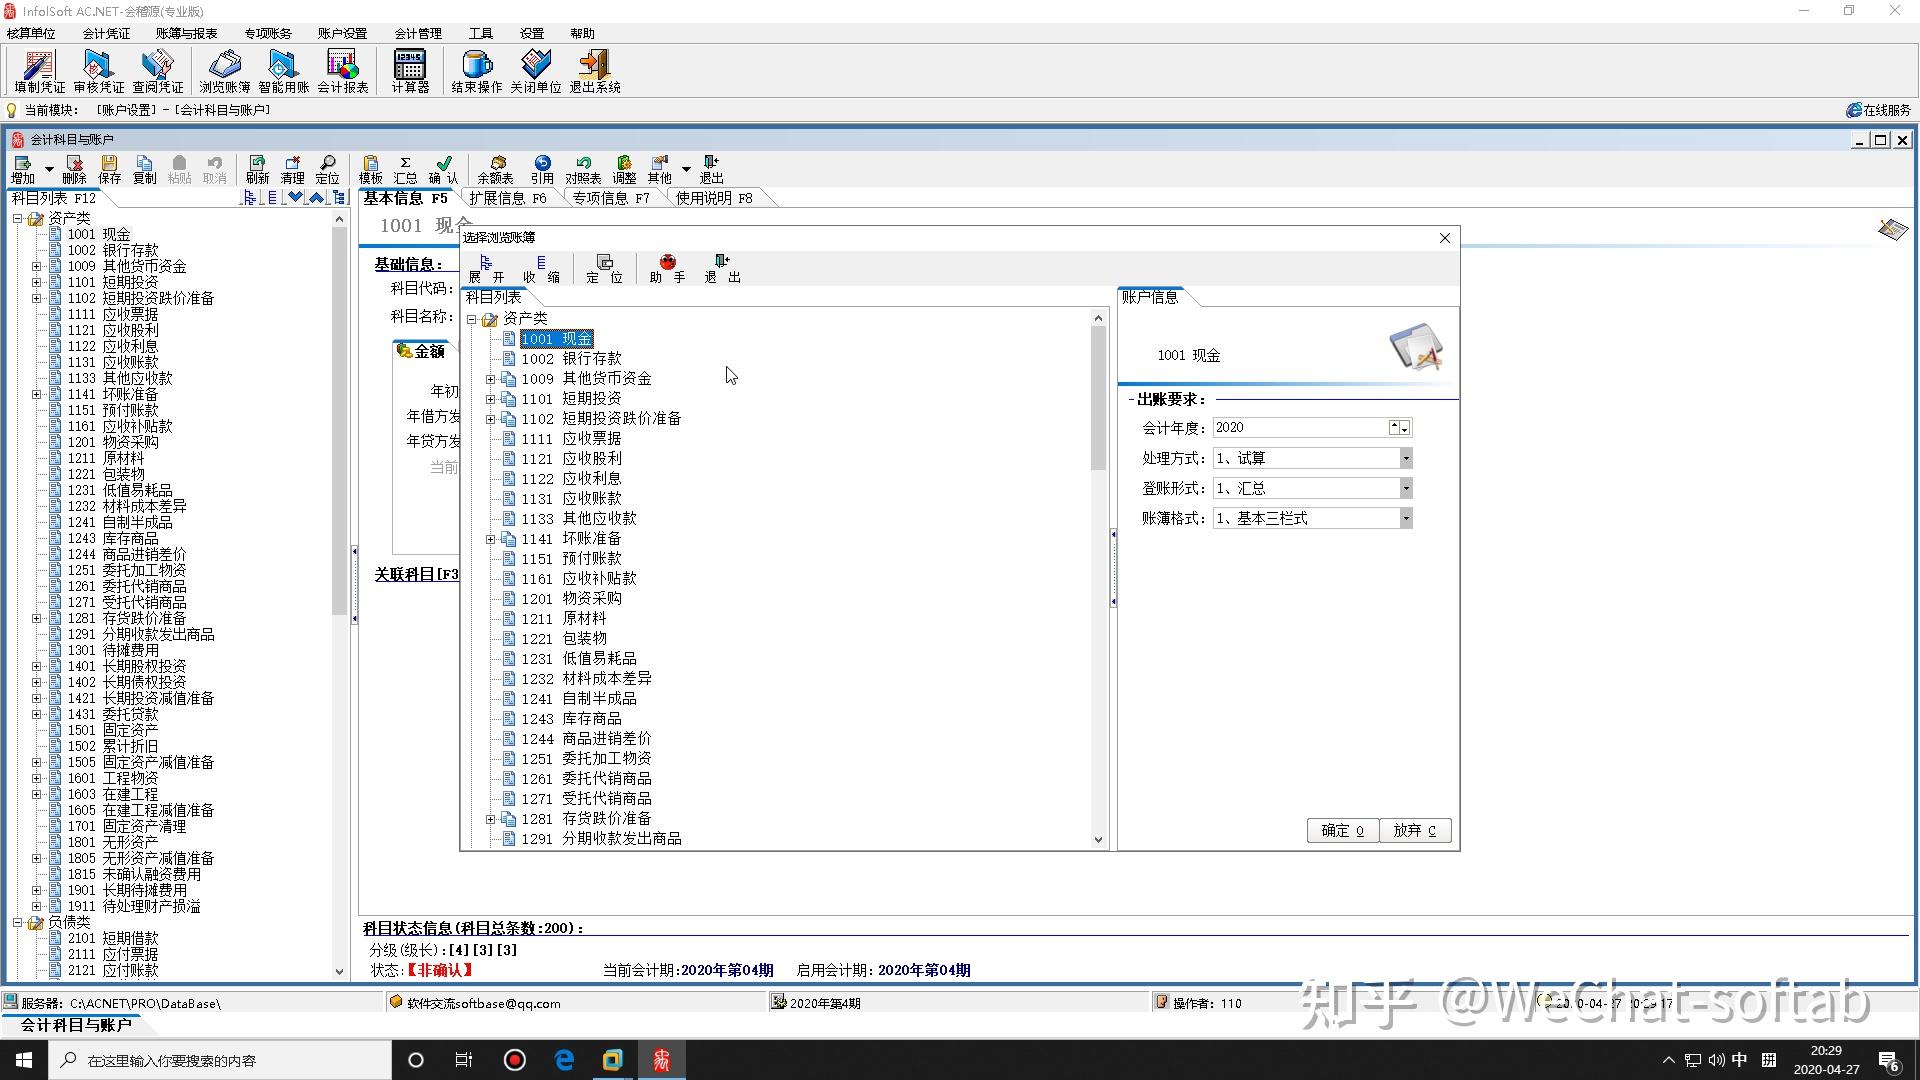
Task: Open the 会计报表 toolbar icon
Action: (342, 72)
